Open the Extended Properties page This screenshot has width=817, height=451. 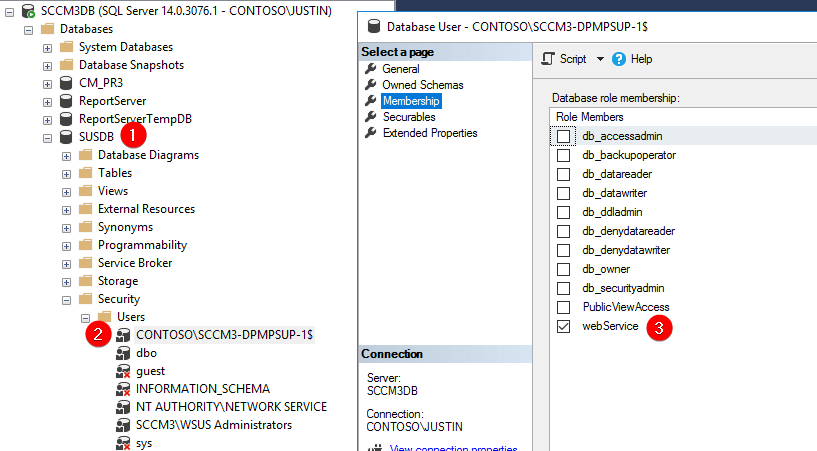point(430,133)
